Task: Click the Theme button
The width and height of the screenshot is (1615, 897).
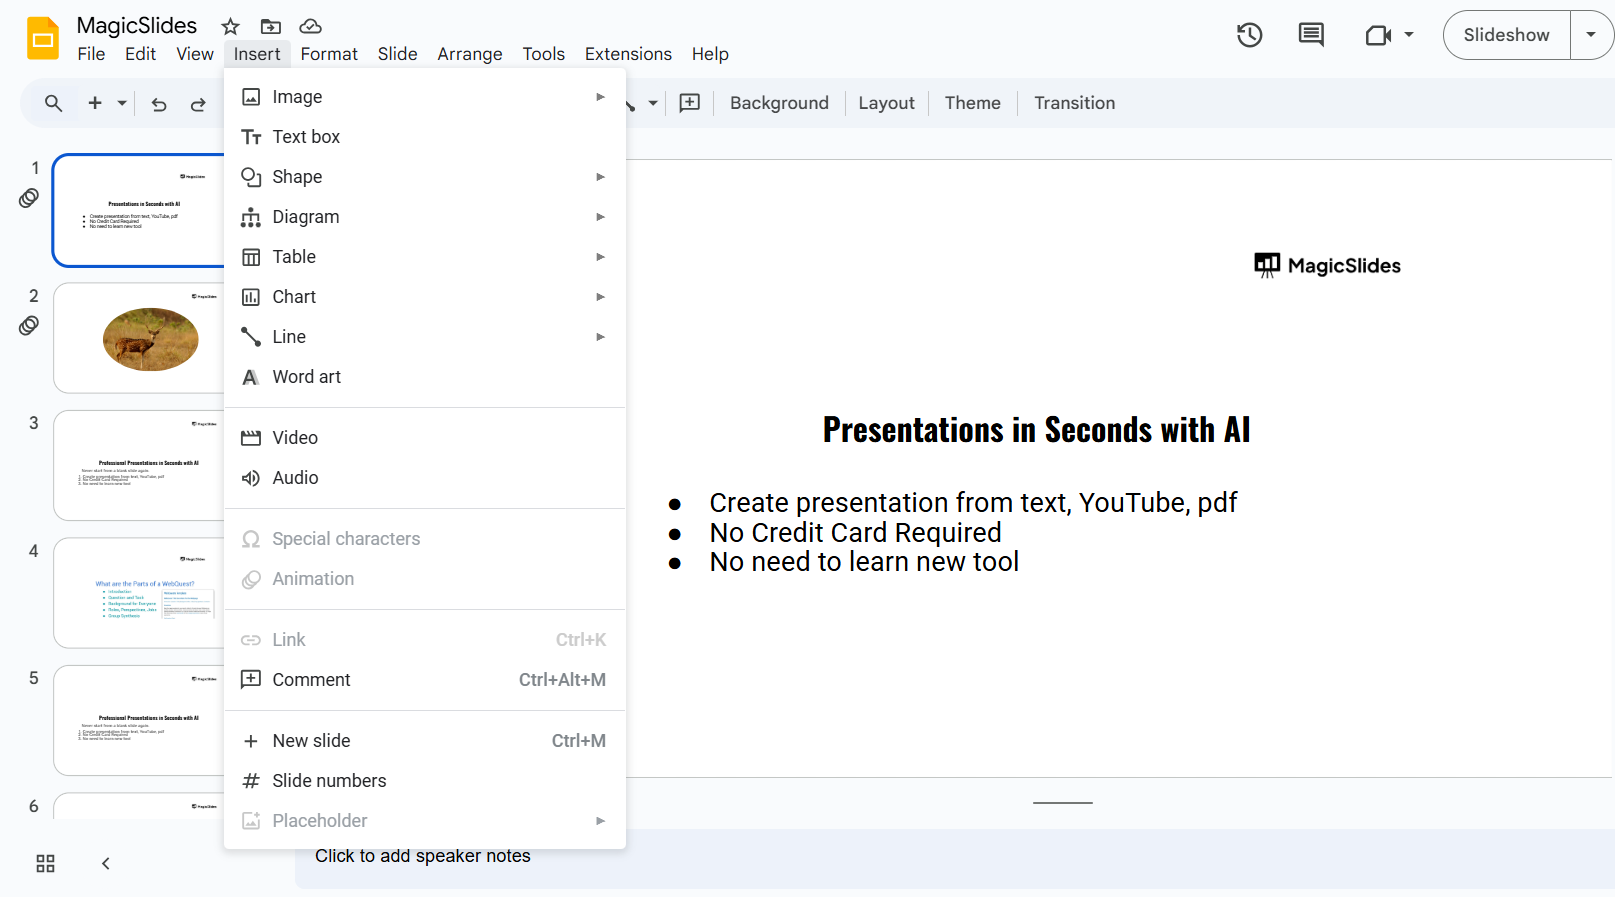Action: click(972, 103)
